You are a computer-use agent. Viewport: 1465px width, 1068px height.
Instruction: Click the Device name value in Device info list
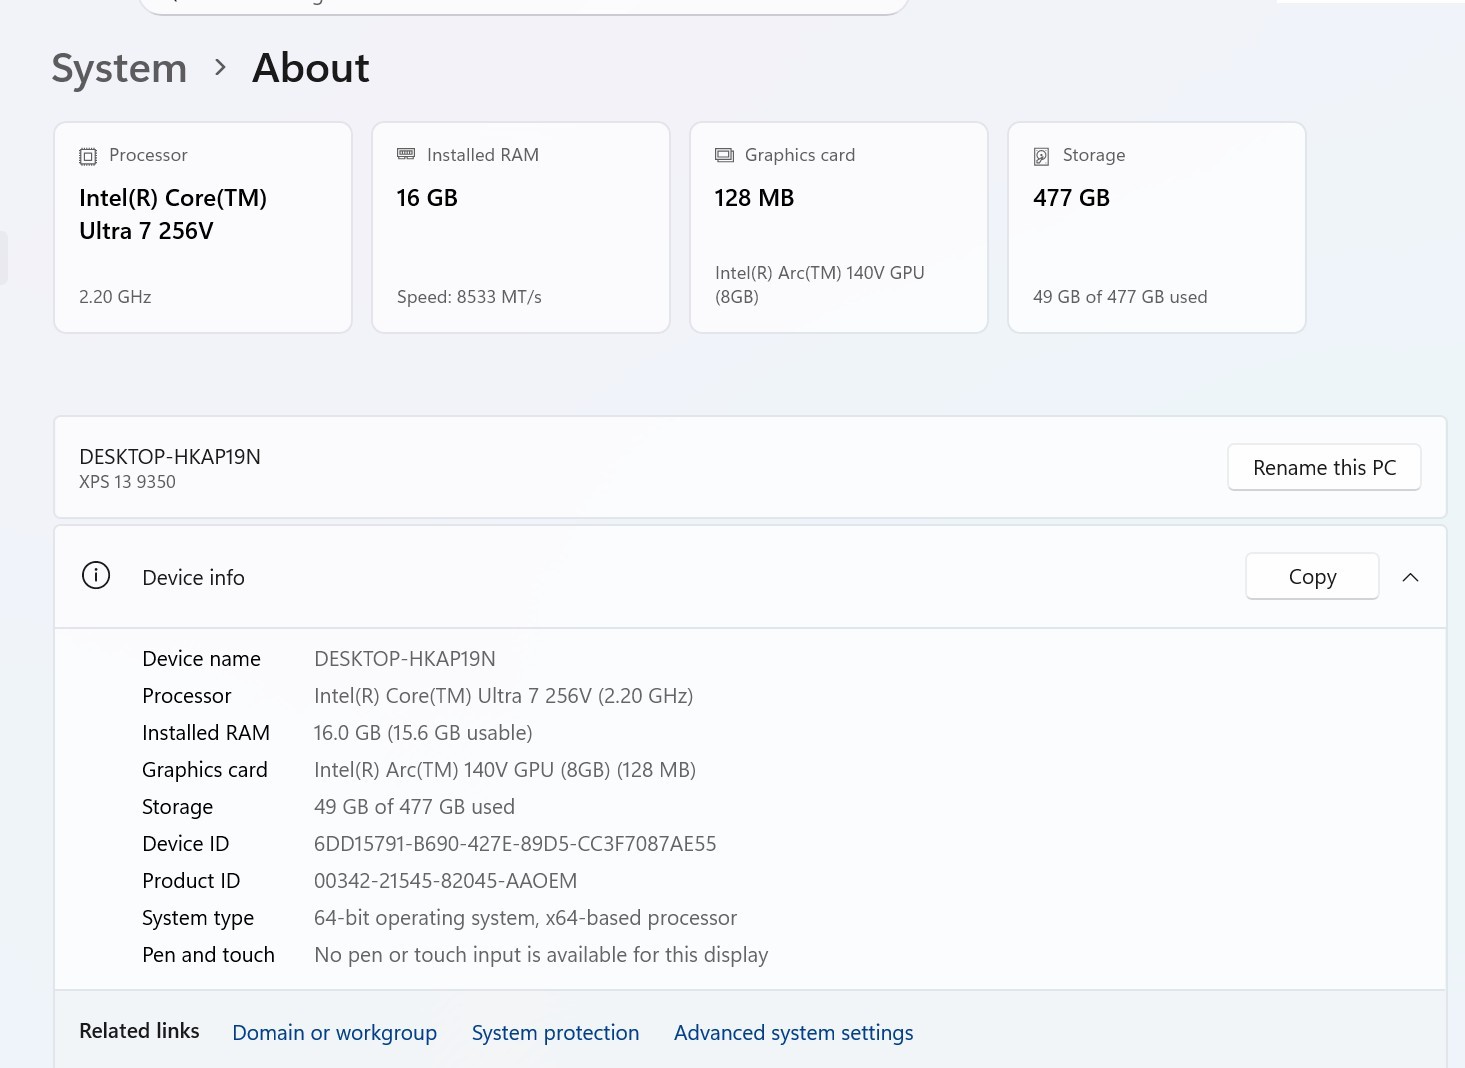[405, 659]
